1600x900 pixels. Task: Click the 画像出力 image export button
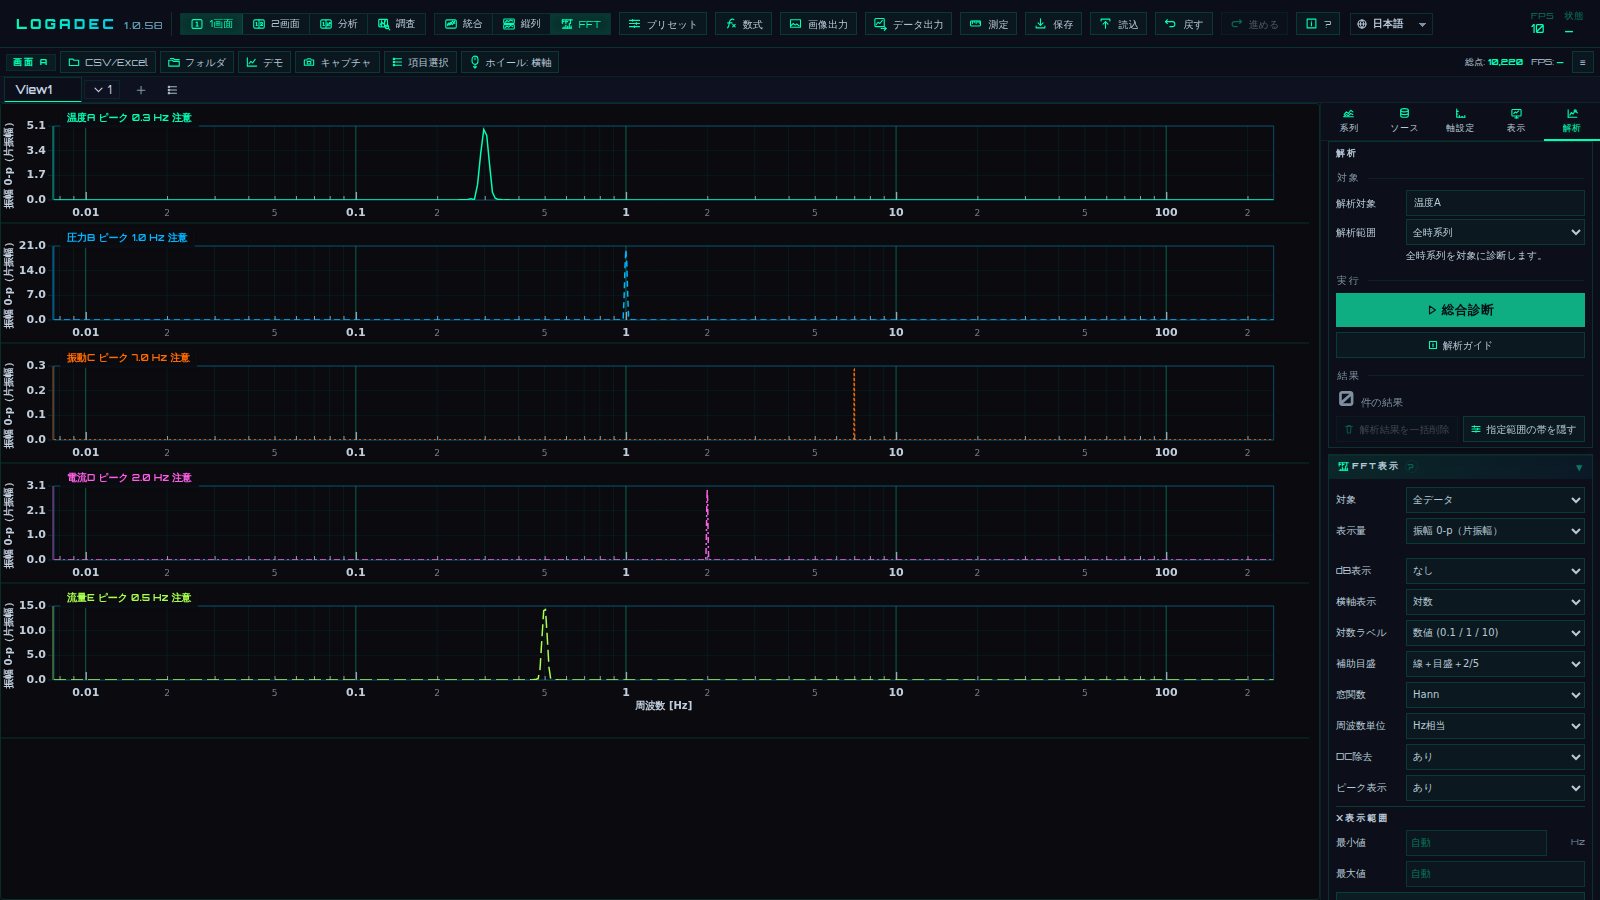pyautogui.click(x=818, y=24)
